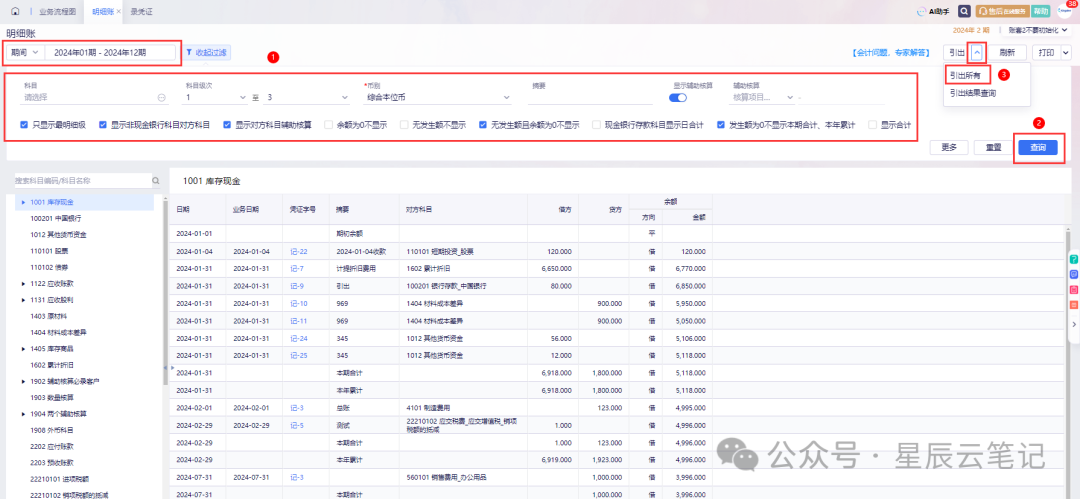Open the pink widget on right edge
This screenshot has width=1080, height=499.
pos(1073,289)
